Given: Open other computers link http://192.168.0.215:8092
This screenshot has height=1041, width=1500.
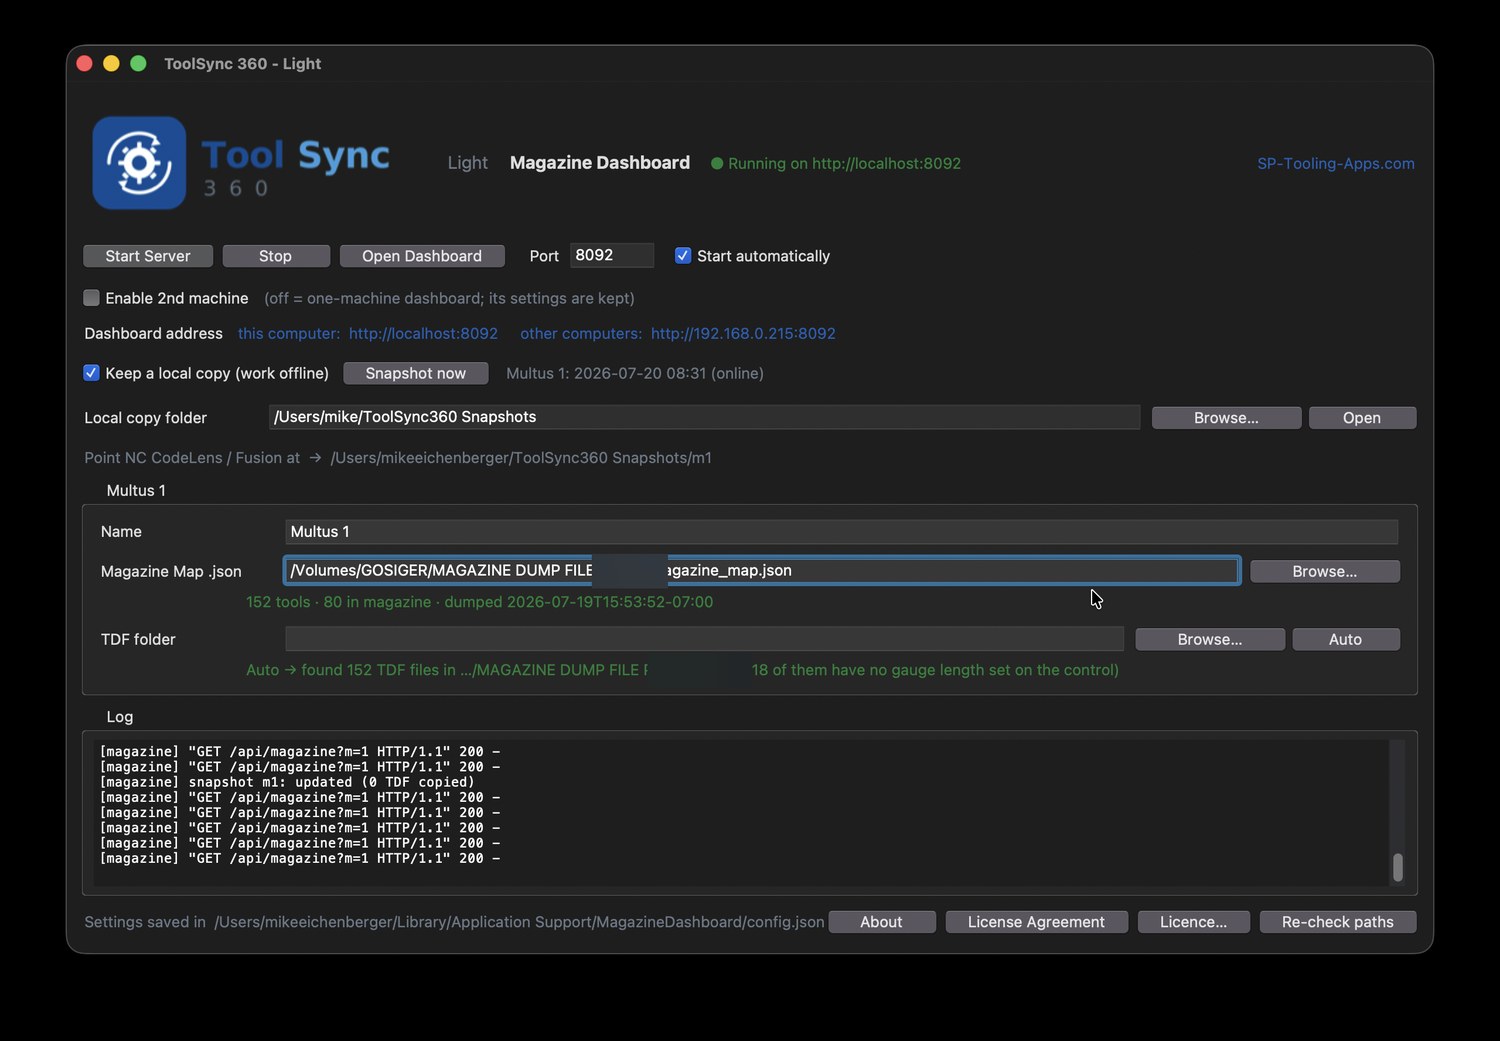Looking at the screenshot, I should tap(743, 334).
